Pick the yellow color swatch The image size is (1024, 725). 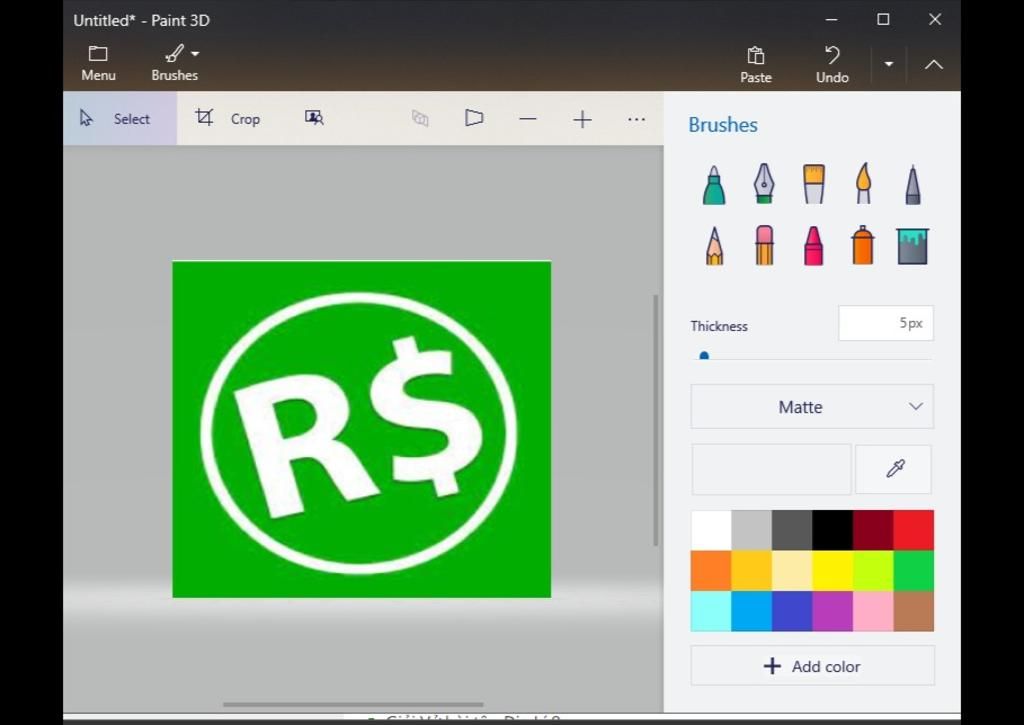[833, 570]
